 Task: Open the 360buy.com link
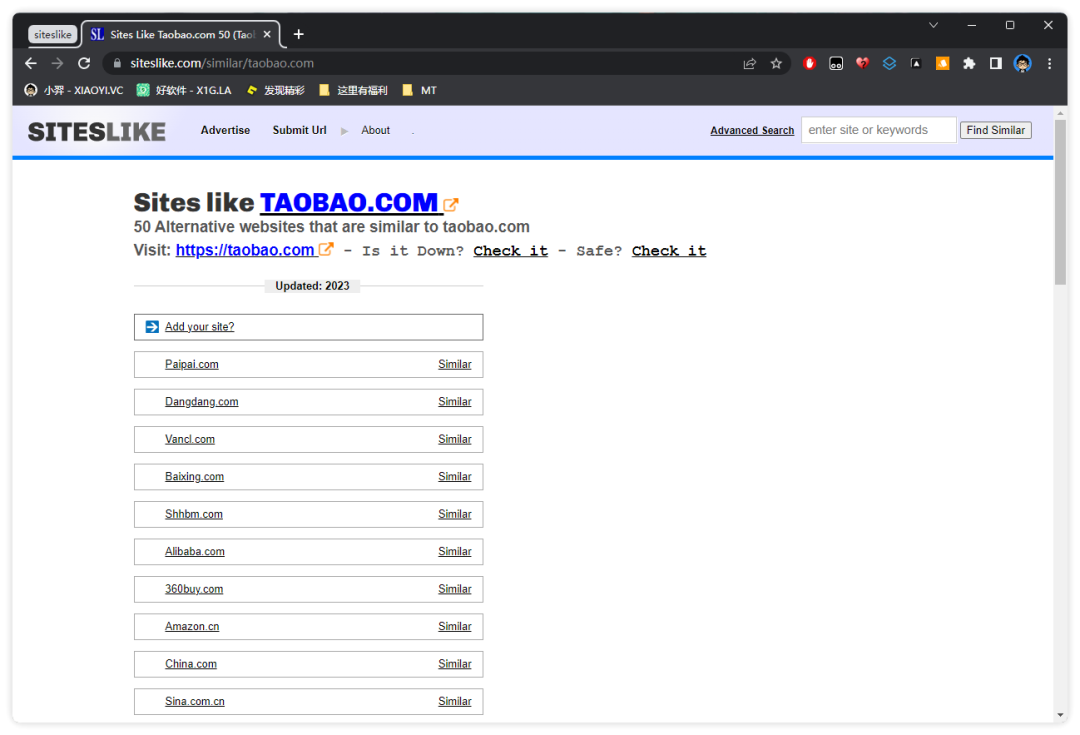194,589
